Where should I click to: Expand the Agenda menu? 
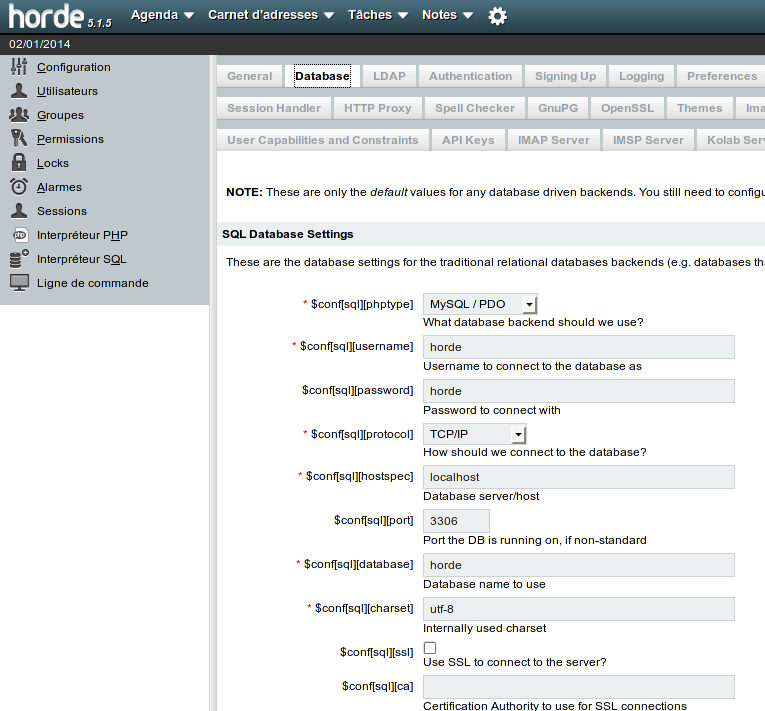coord(162,15)
